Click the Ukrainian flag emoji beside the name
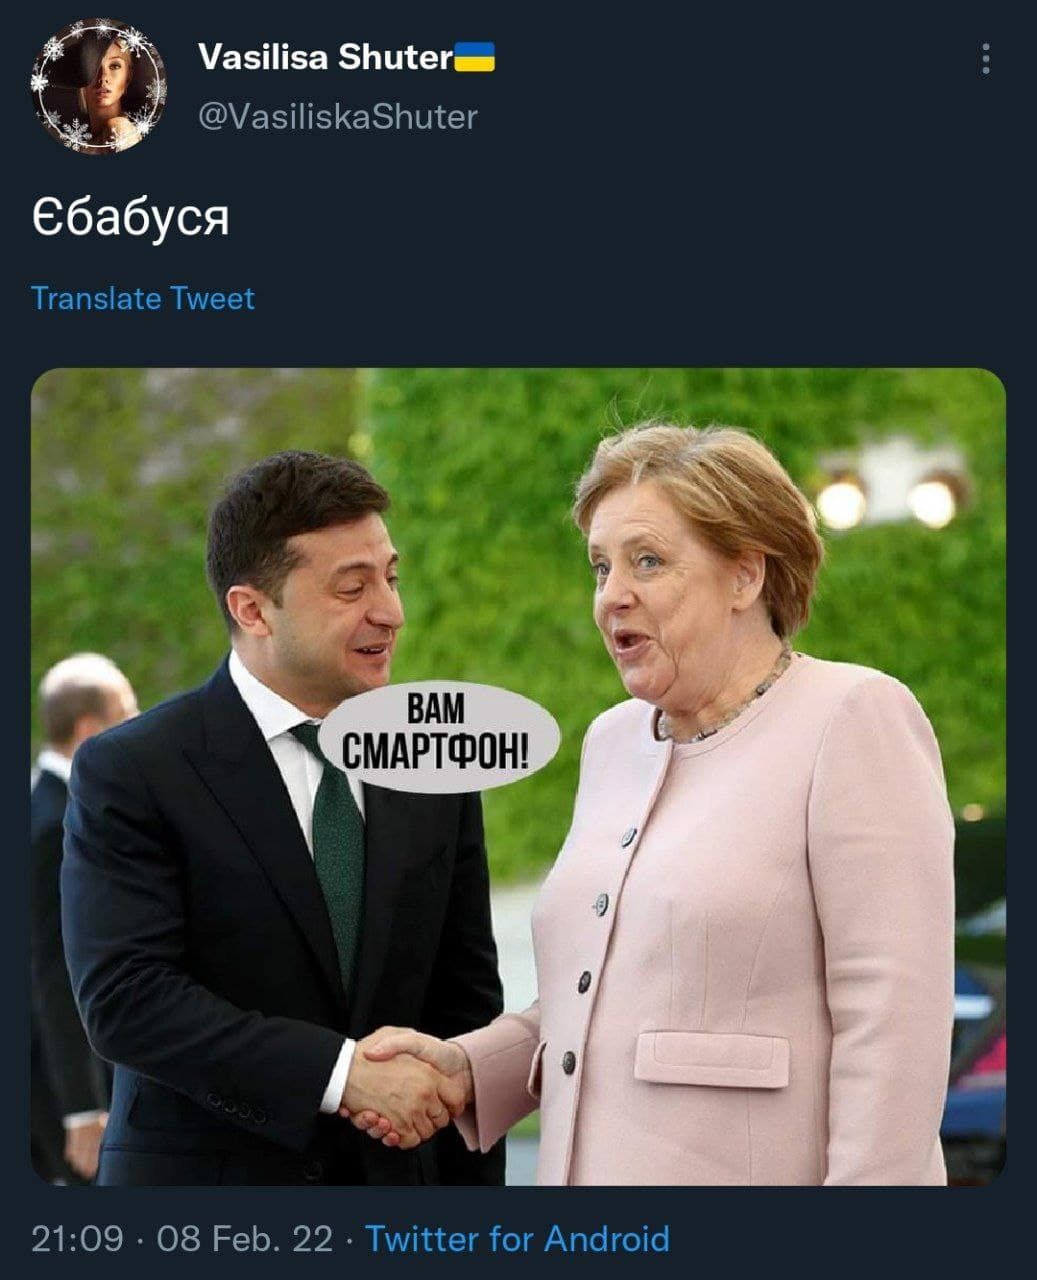This screenshot has height=1280, width=1037. click(x=475, y=57)
